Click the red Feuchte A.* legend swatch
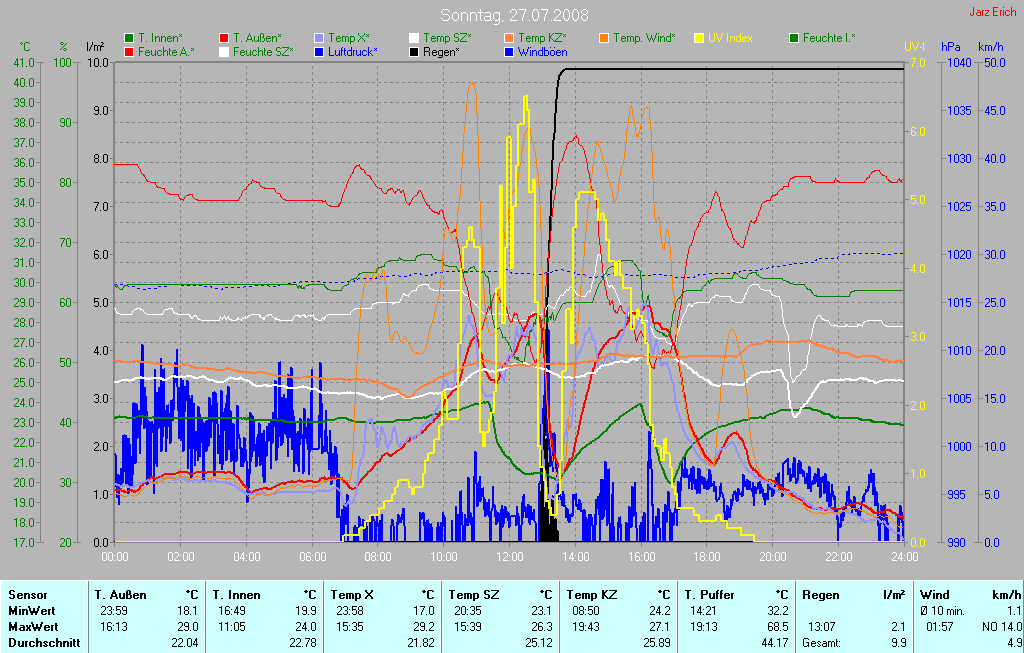The image size is (1024, 653). (129, 52)
